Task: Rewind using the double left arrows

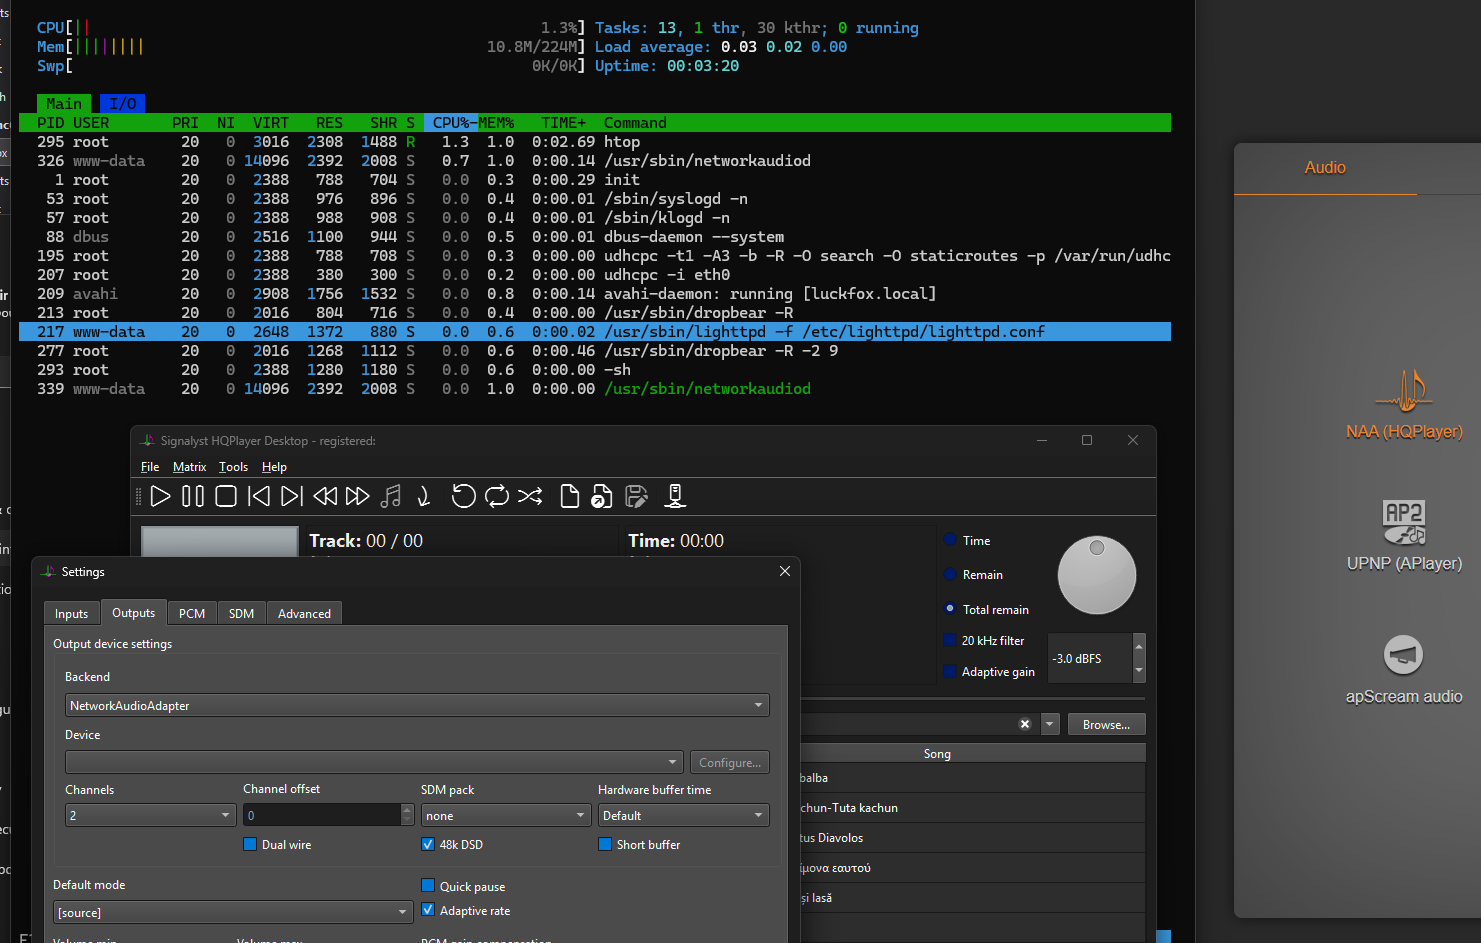Action: click(x=325, y=496)
